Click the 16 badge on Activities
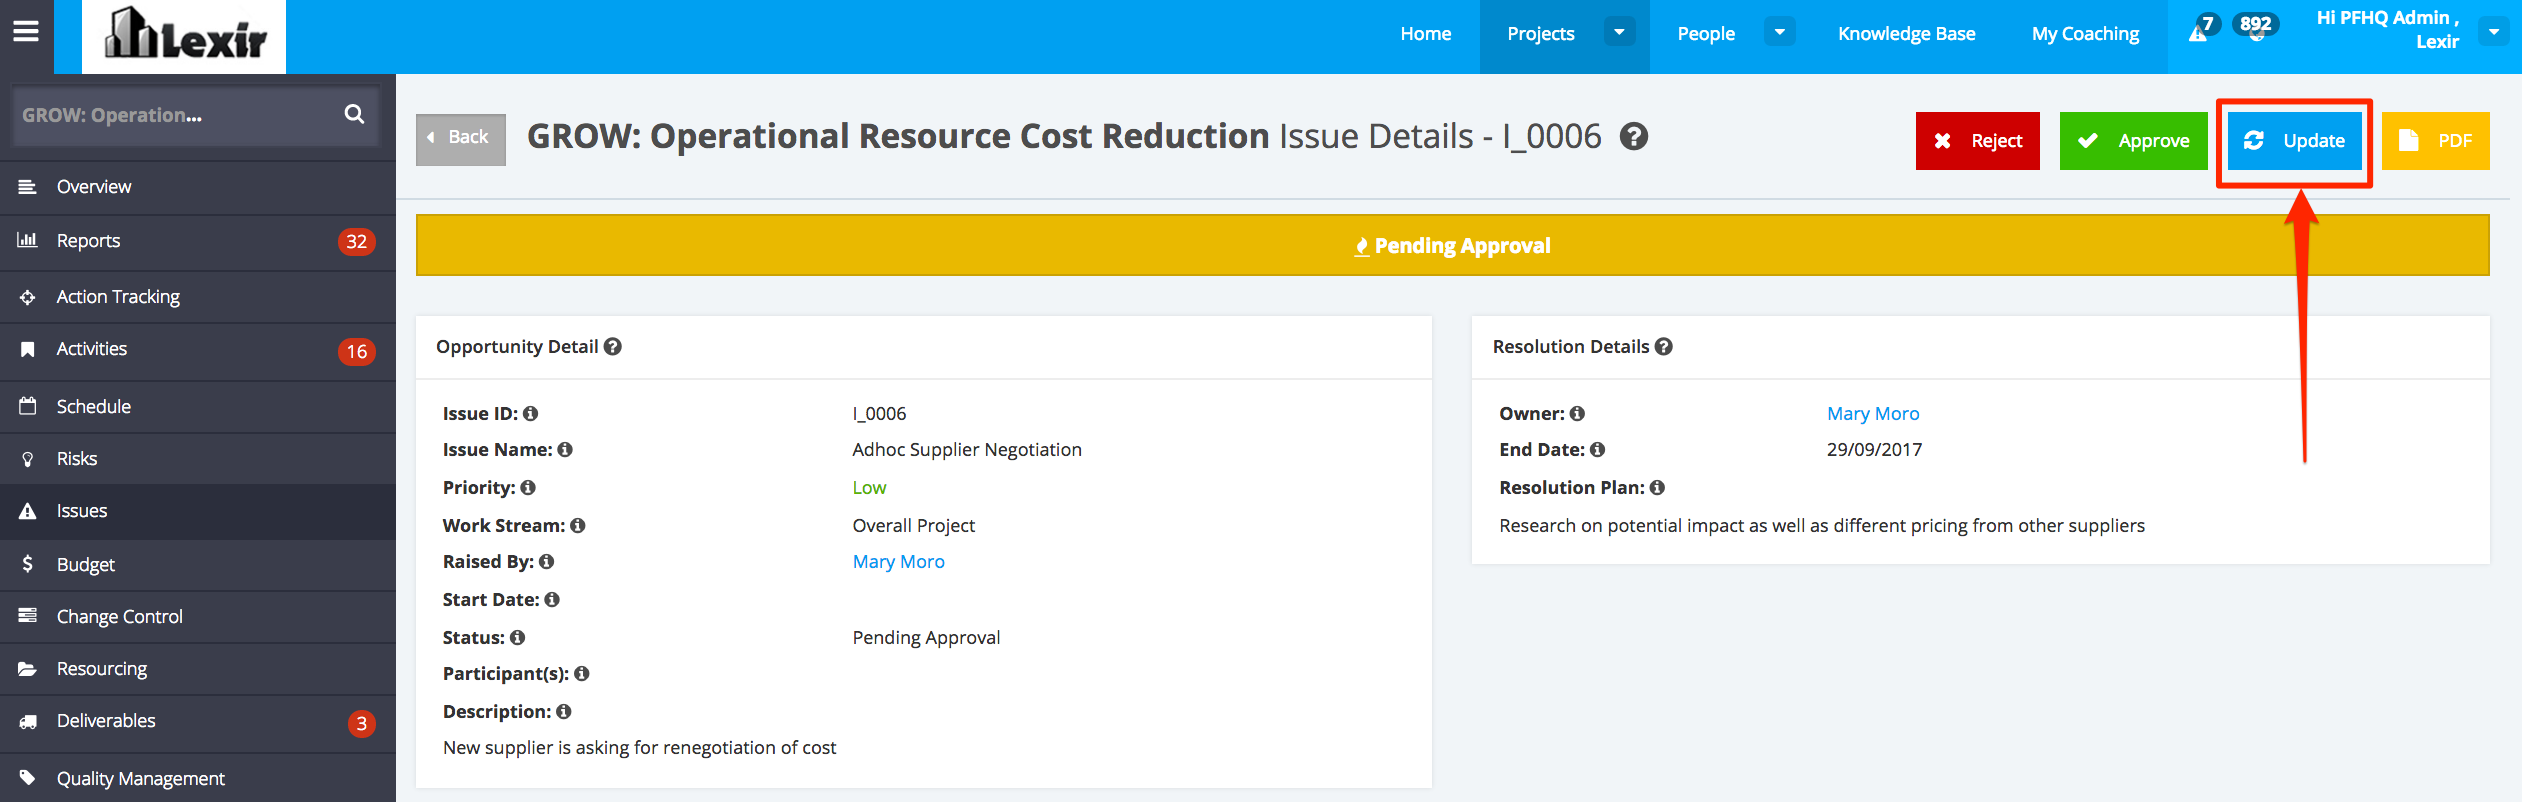2522x802 pixels. tap(357, 351)
